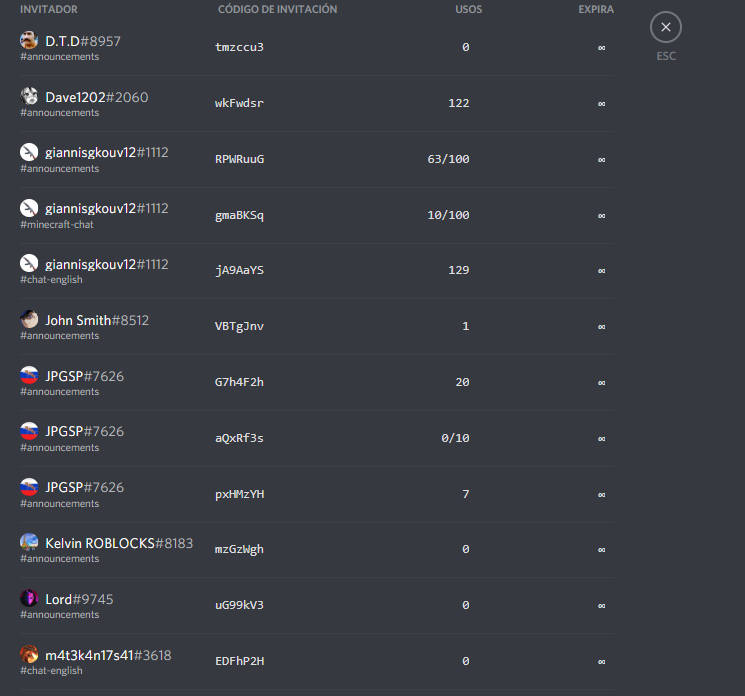Click Kelvin ROBLOCKS#8183 avatar
Viewport: 745px width, 696px height.
[x=29, y=542]
